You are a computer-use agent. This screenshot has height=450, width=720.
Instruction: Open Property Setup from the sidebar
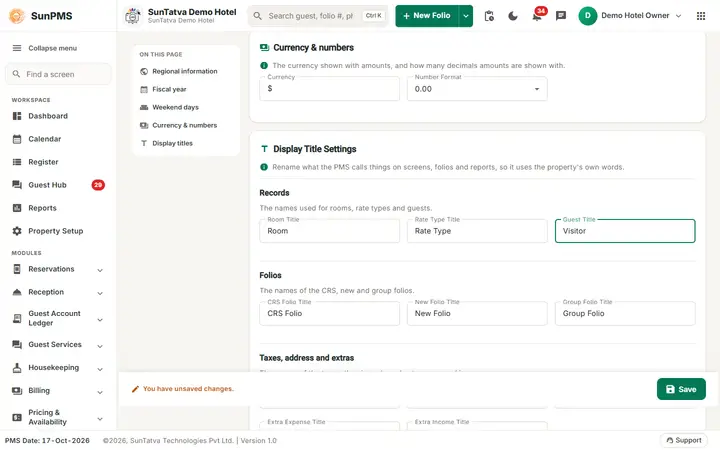pyautogui.click(x=58, y=231)
